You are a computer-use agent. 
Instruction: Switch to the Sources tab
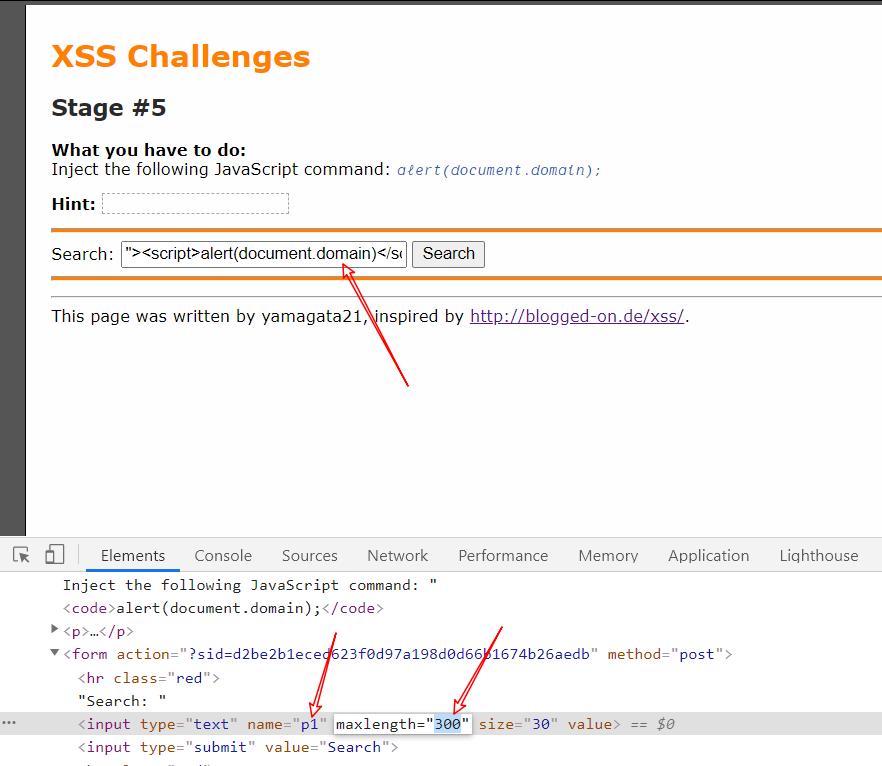(309, 556)
